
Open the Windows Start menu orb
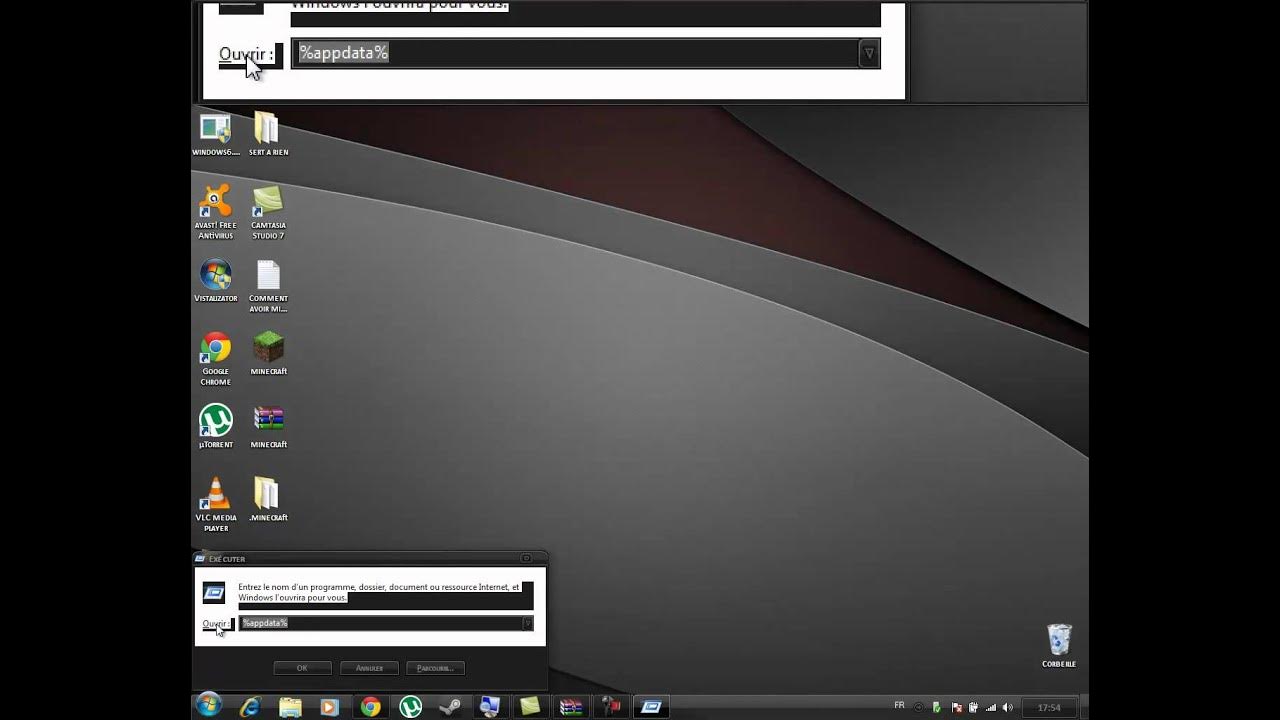[x=209, y=706]
